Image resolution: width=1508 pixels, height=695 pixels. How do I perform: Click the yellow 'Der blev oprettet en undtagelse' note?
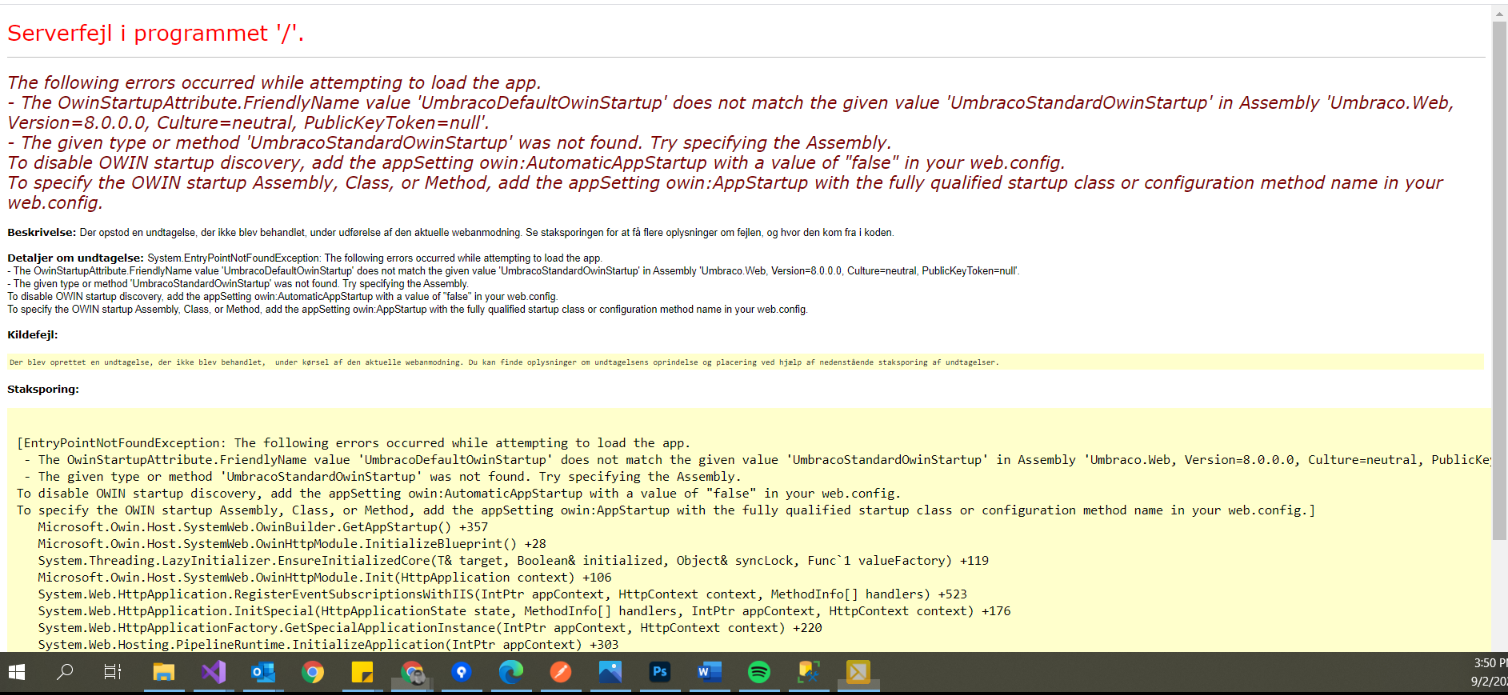(745, 362)
